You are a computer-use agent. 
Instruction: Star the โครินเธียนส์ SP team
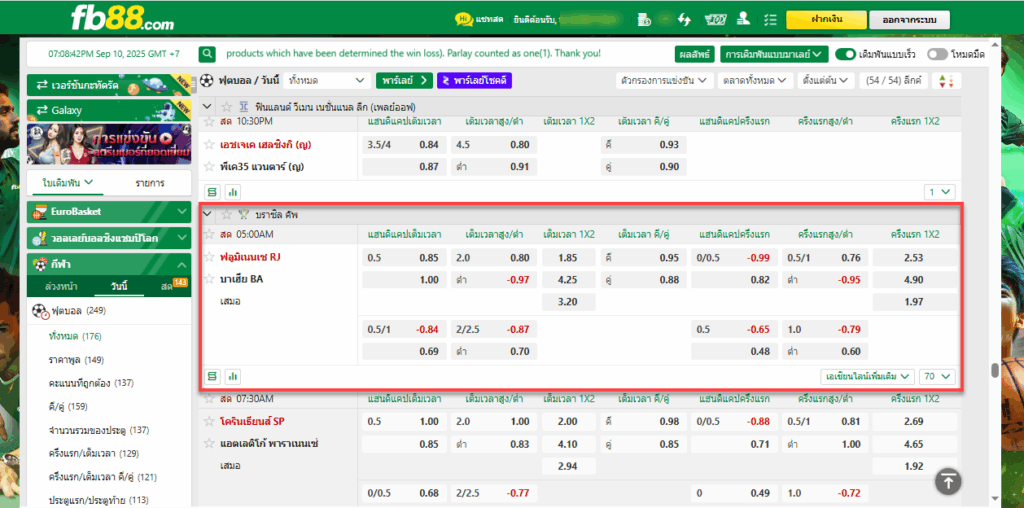(x=209, y=421)
